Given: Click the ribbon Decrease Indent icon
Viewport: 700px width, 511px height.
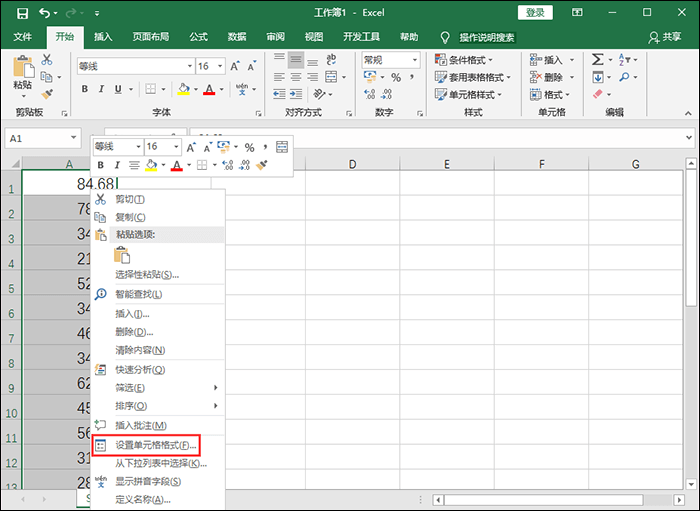Looking at the screenshot, I should pos(279,94).
